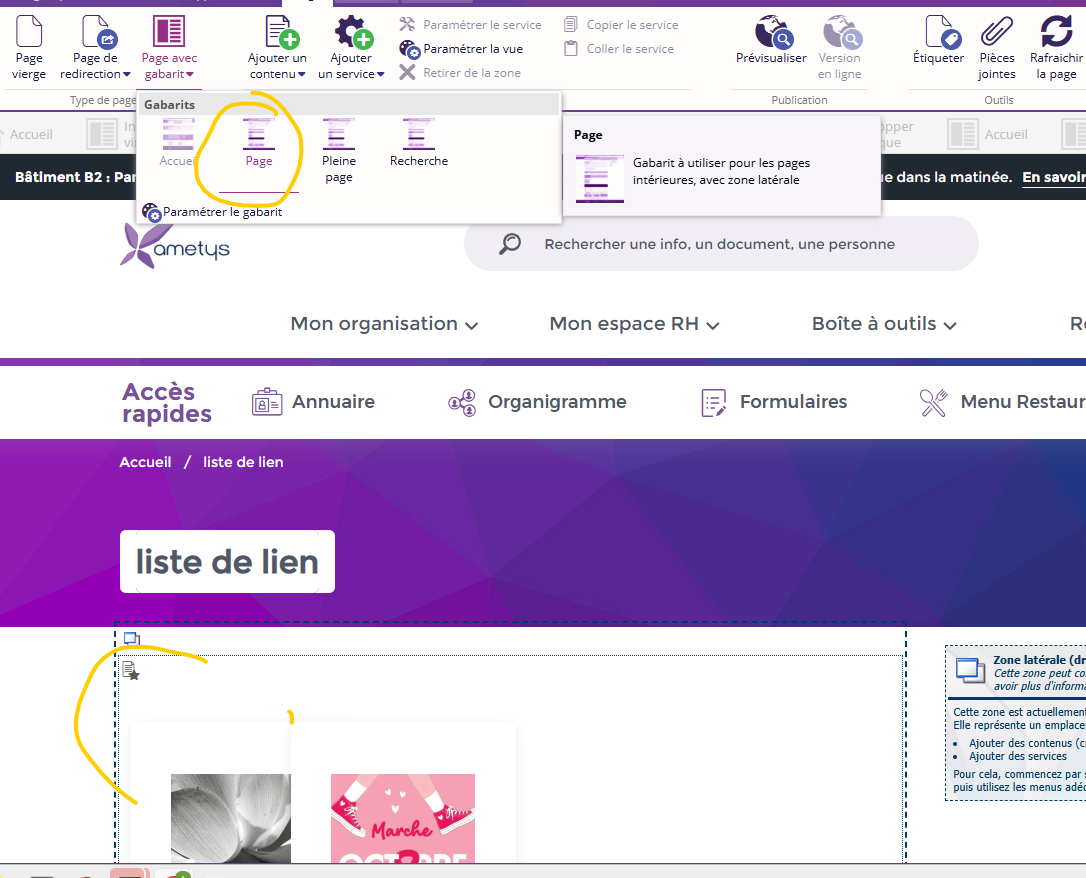Click the Prévisualiser icon

point(771,34)
